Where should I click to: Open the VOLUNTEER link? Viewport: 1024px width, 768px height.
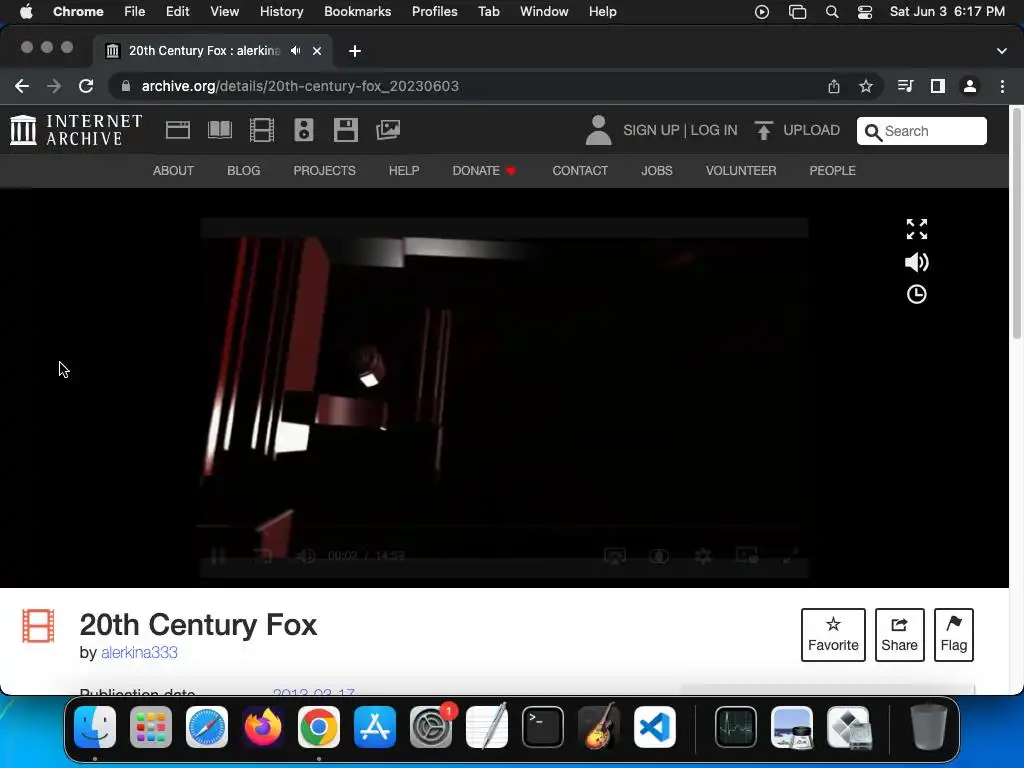click(x=741, y=170)
